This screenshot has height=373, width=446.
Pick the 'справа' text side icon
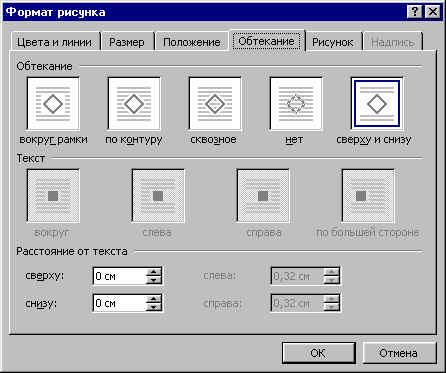263,196
